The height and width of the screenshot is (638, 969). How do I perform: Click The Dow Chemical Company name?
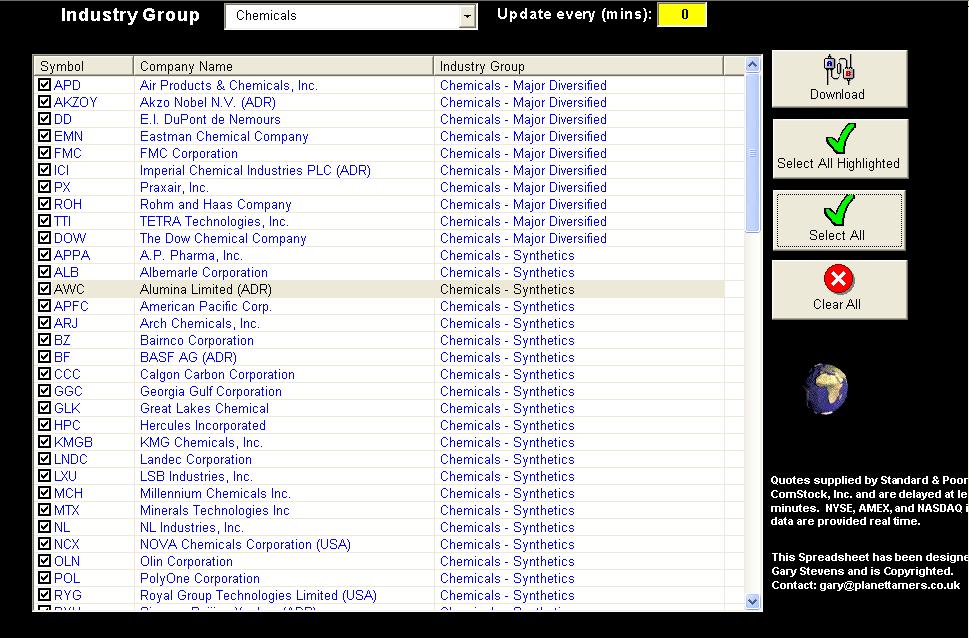tap(223, 239)
